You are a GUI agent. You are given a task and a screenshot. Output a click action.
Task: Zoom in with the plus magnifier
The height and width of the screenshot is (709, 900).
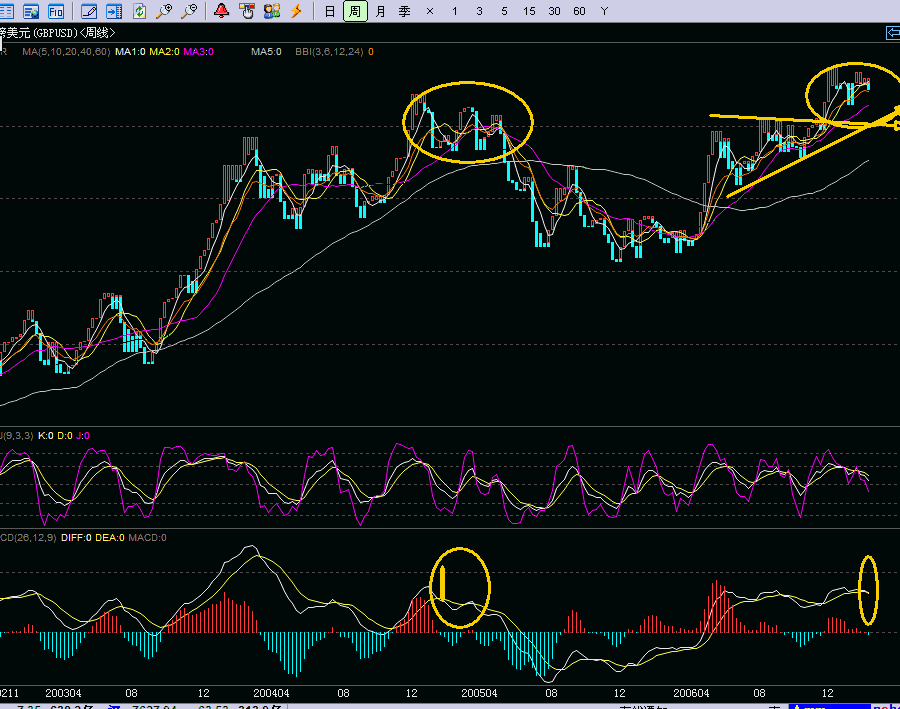(x=165, y=11)
